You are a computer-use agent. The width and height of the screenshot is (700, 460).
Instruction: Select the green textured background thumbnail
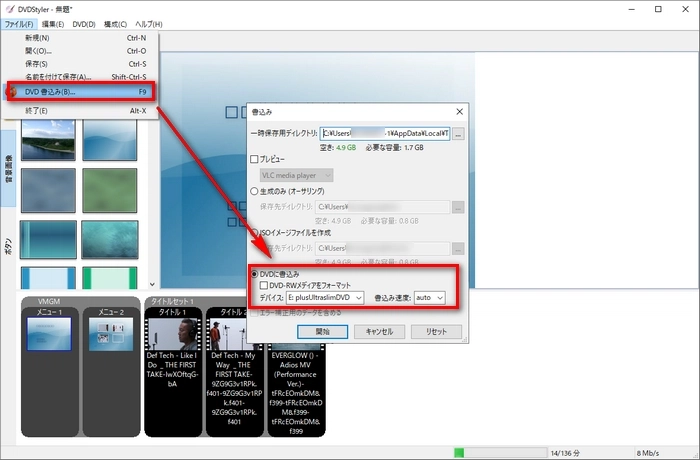pyautogui.click(x=110, y=188)
